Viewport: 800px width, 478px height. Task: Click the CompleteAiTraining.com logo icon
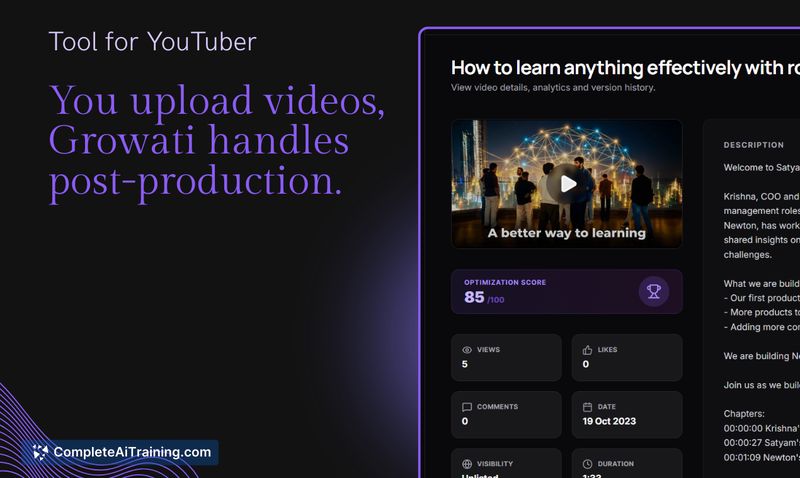(x=40, y=452)
